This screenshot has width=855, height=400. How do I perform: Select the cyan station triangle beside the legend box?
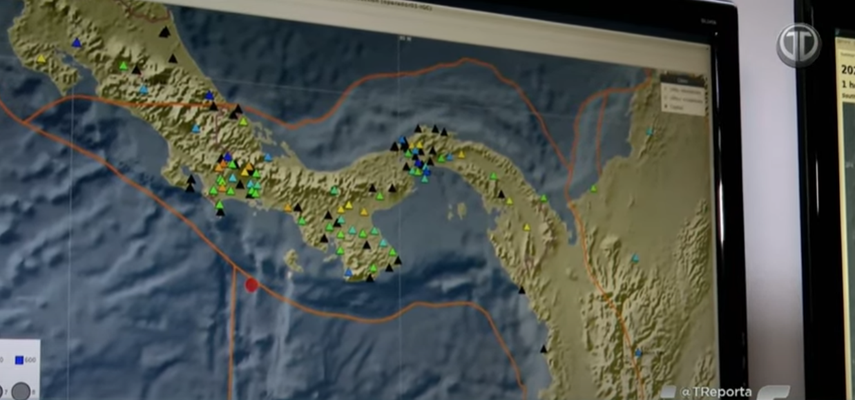pyautogui.click(x=649, y=131)
